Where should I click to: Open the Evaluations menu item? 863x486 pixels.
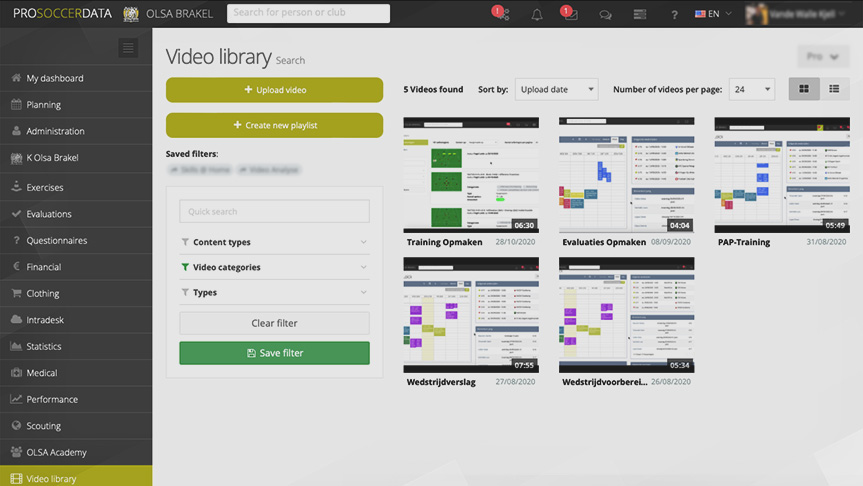tap(48, 214)
